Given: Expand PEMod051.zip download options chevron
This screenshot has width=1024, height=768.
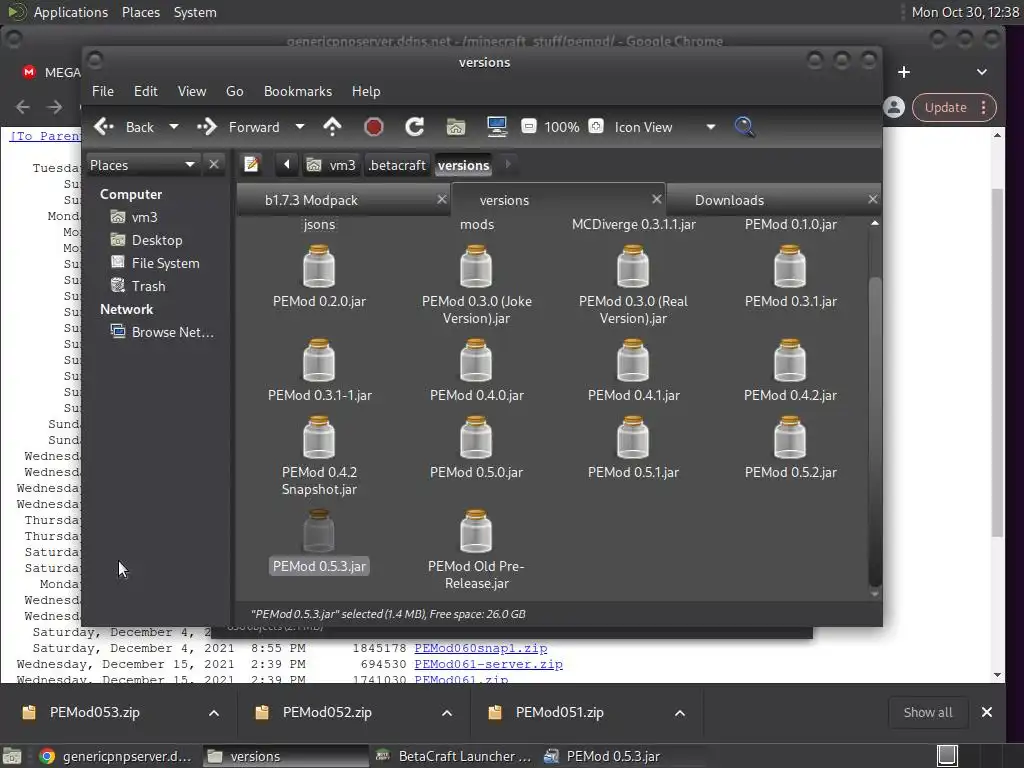Looking at the screenshot, I should coord(680,712).
